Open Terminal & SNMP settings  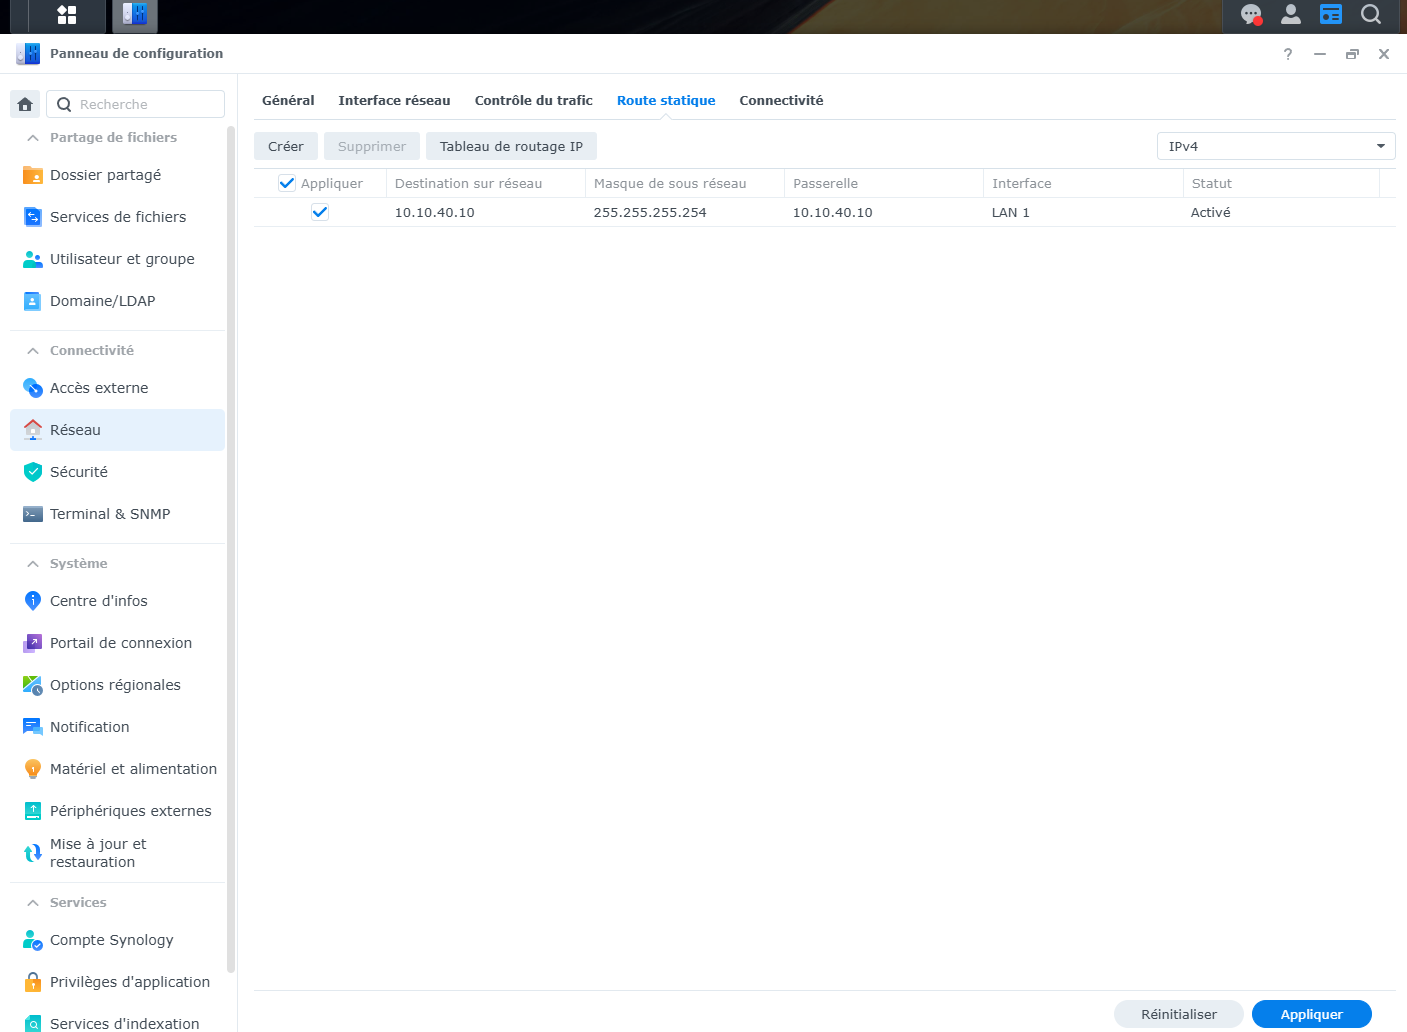110,514
